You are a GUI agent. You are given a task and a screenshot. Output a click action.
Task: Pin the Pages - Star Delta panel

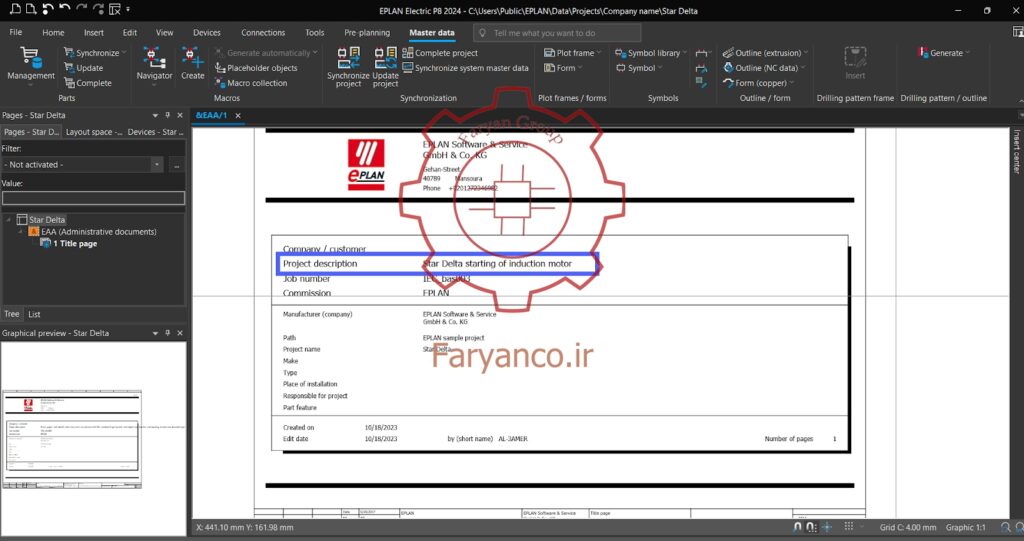(x=167, y=115)
